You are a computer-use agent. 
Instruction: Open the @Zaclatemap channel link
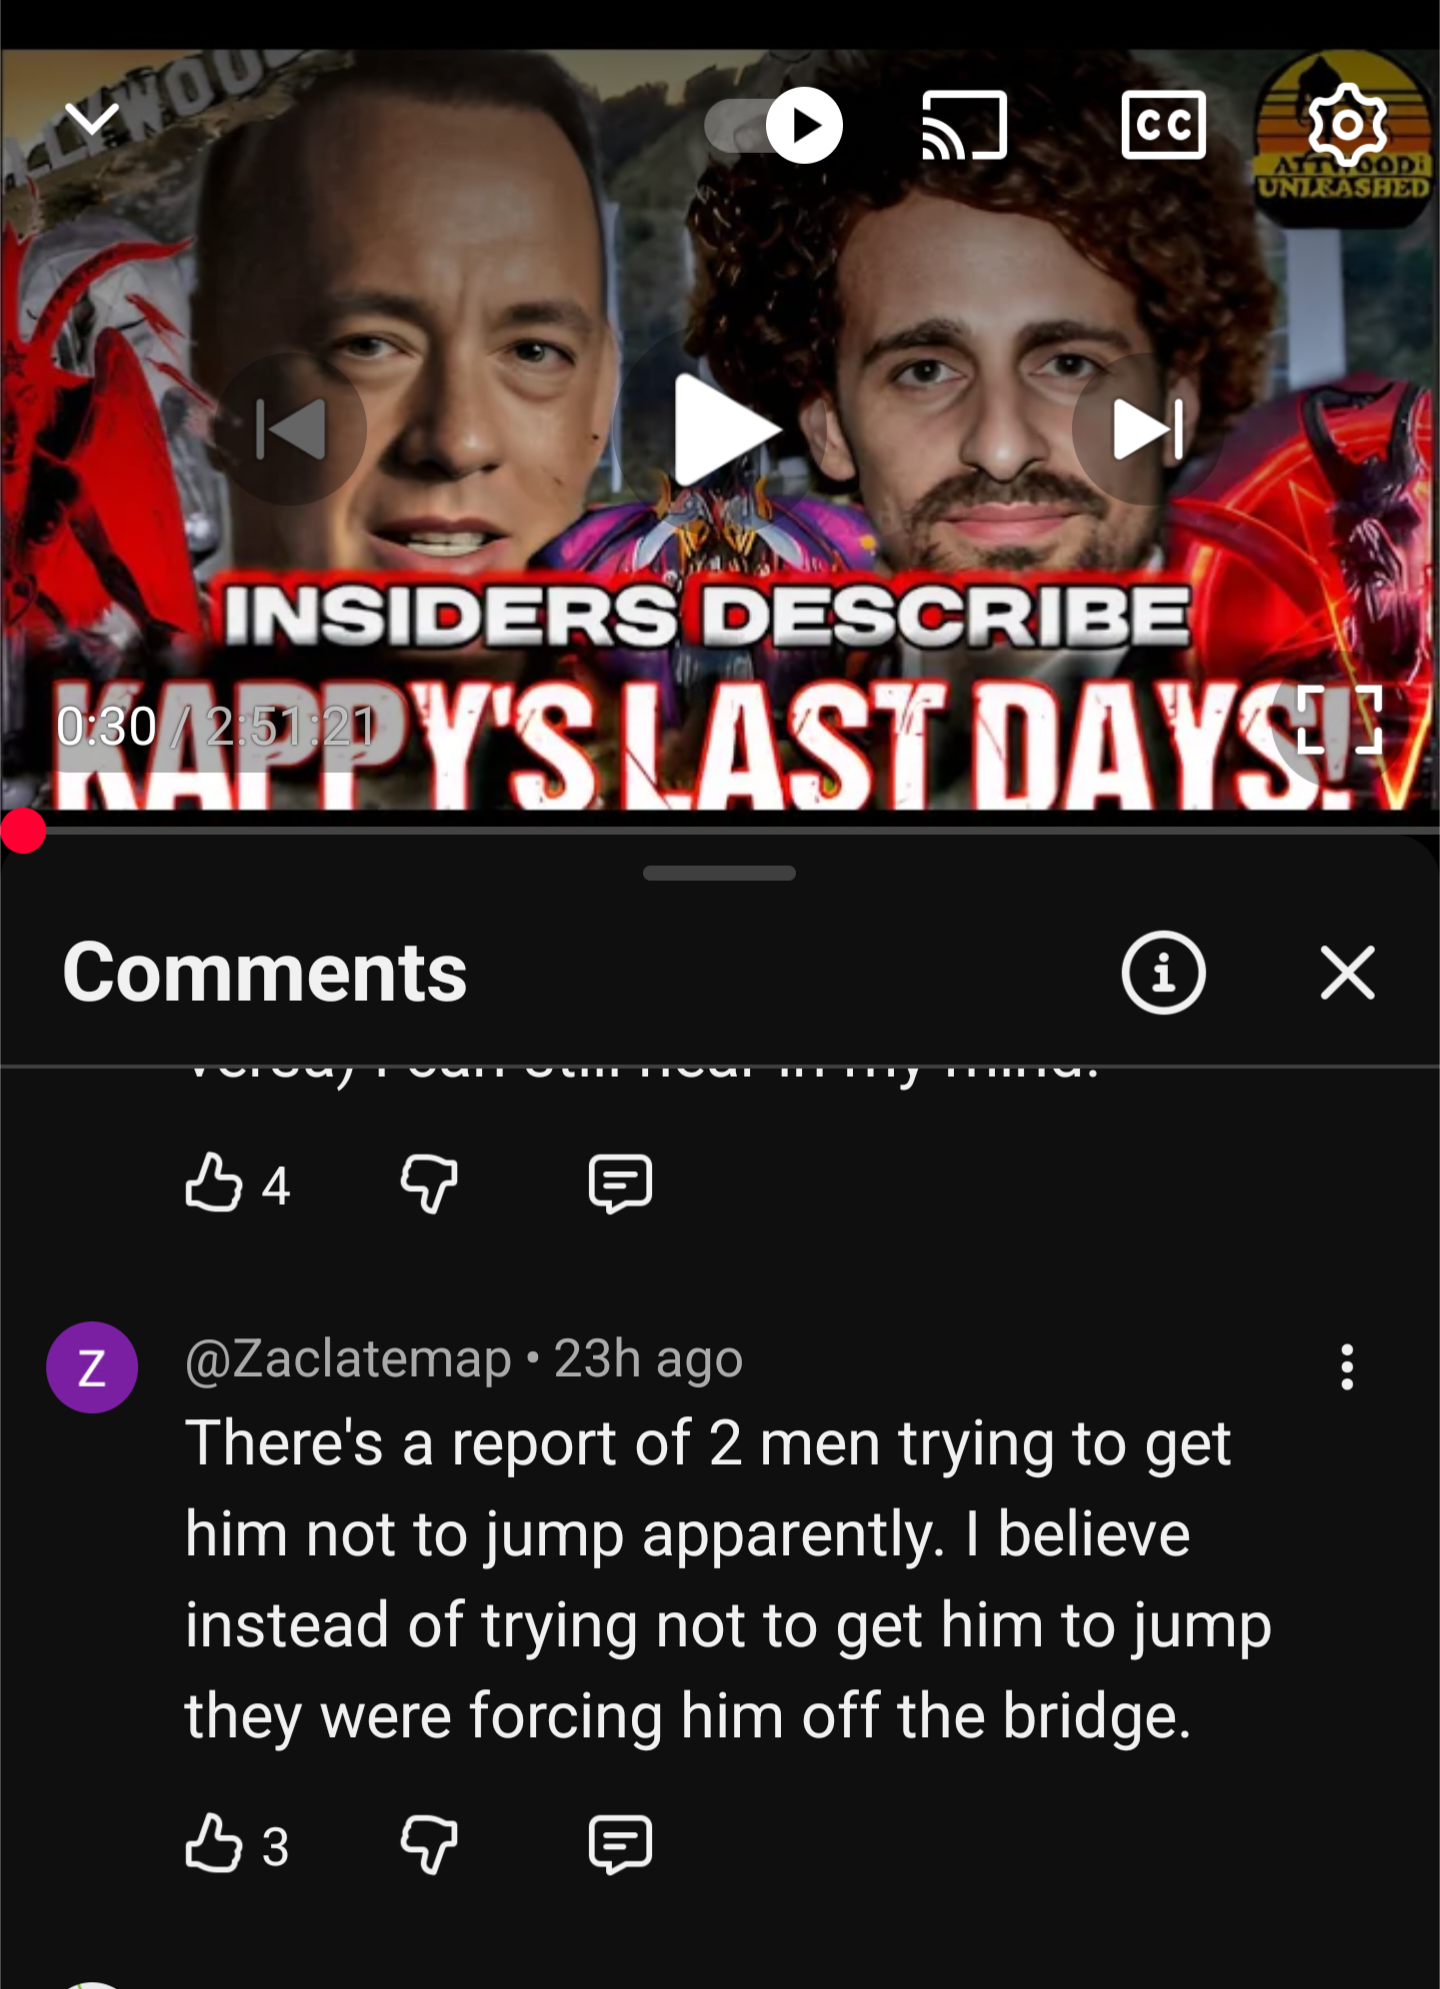pyautogui.click(x=348, y=1359)
